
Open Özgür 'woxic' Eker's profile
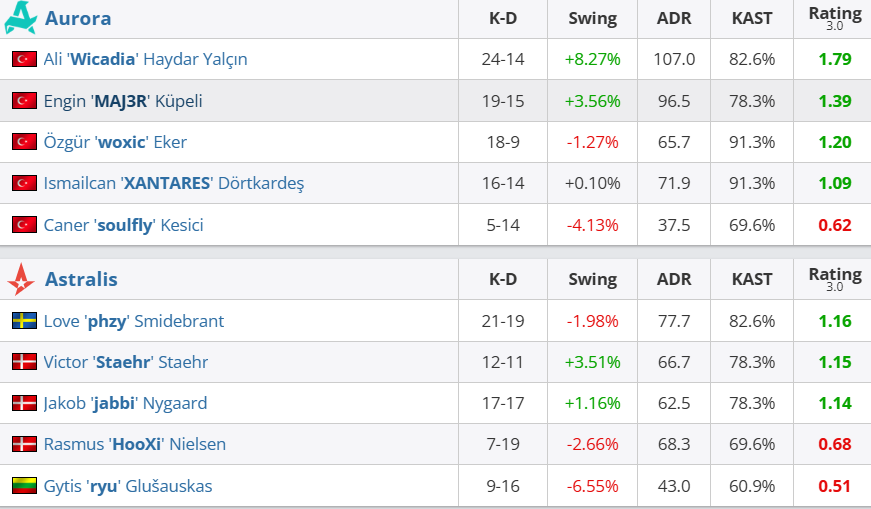[115, 142]
